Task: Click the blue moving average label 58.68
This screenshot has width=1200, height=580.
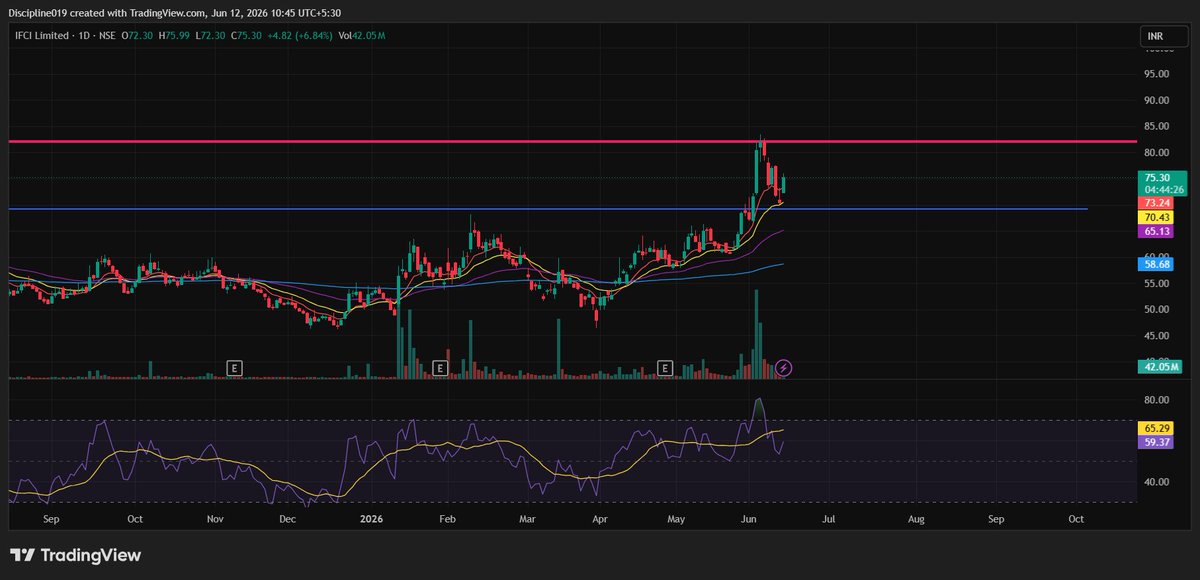Action: 1157,263
